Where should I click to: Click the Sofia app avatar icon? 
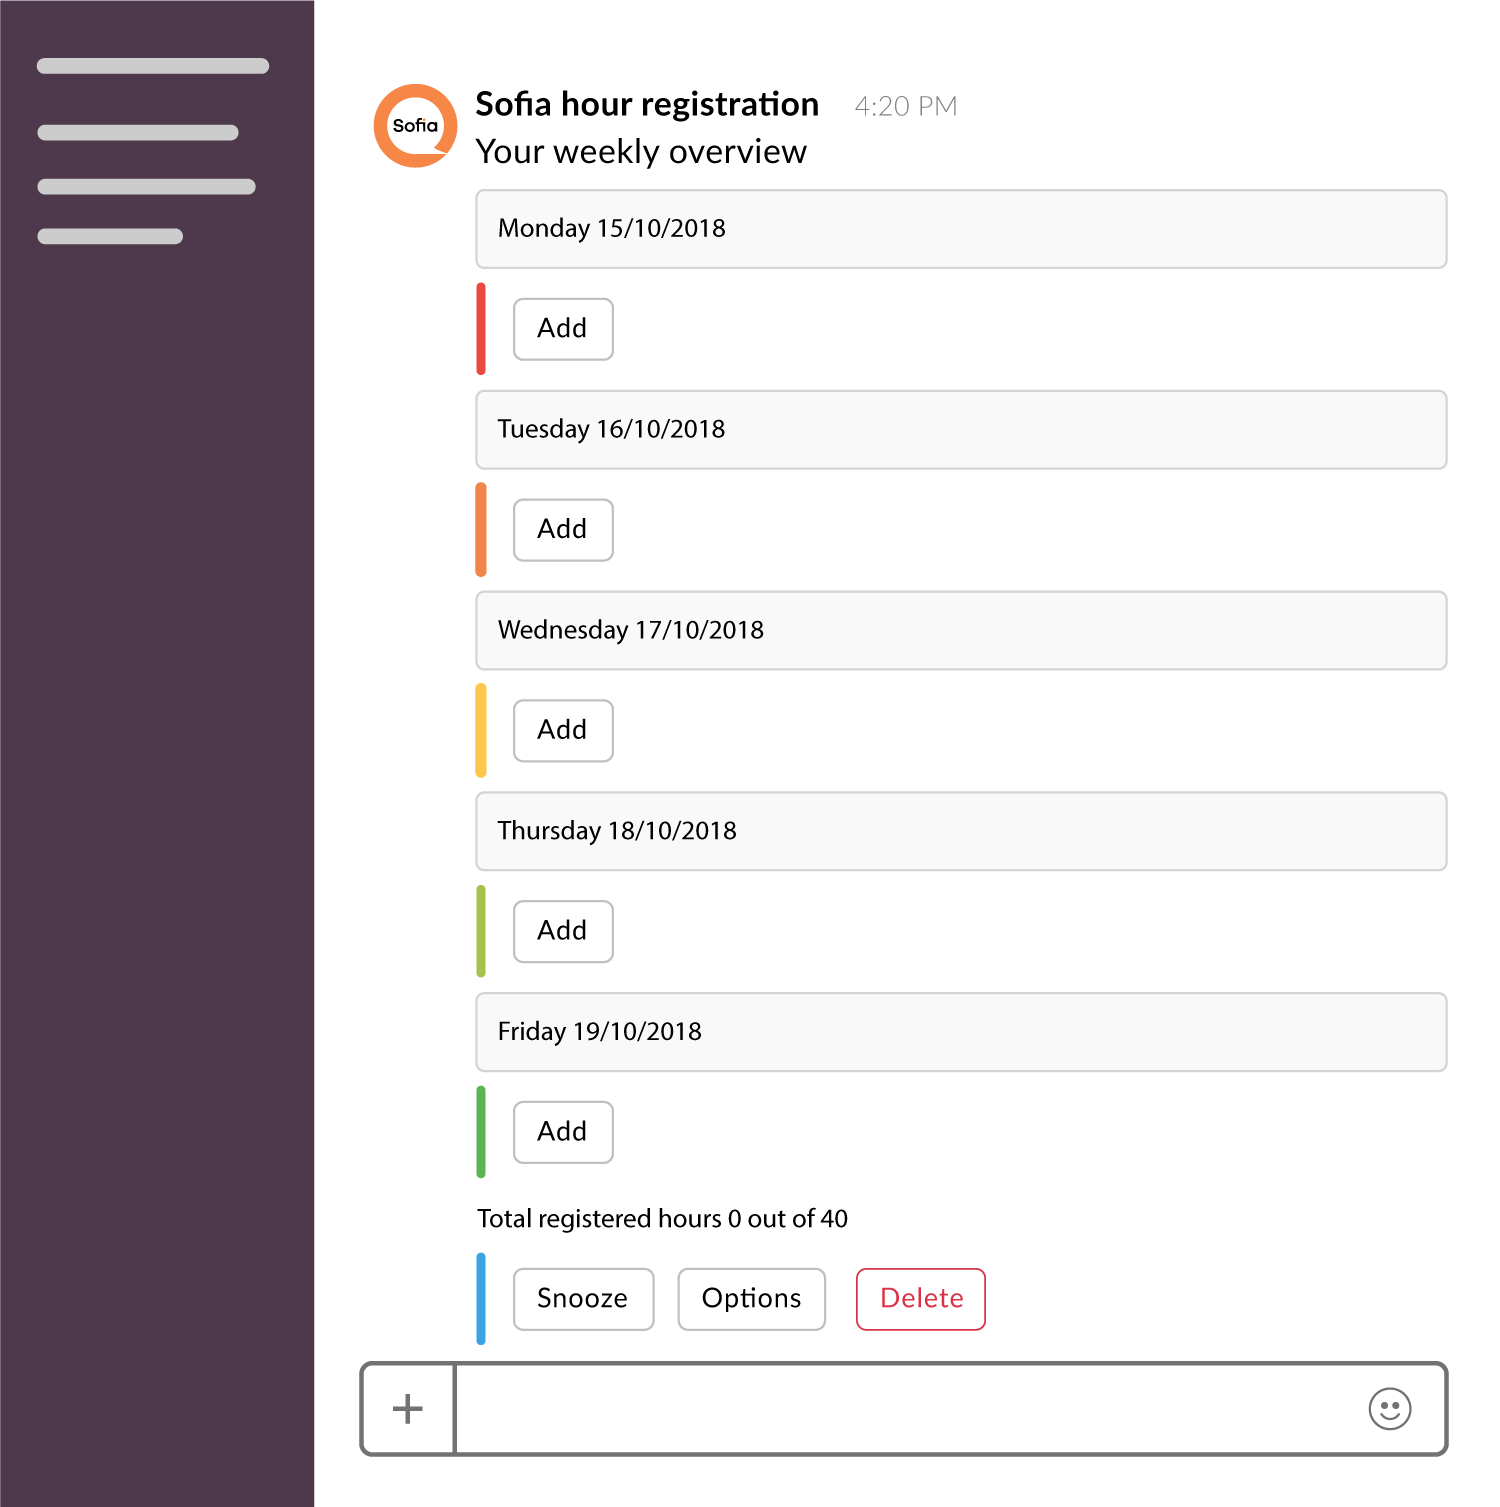tap(415, 126)
